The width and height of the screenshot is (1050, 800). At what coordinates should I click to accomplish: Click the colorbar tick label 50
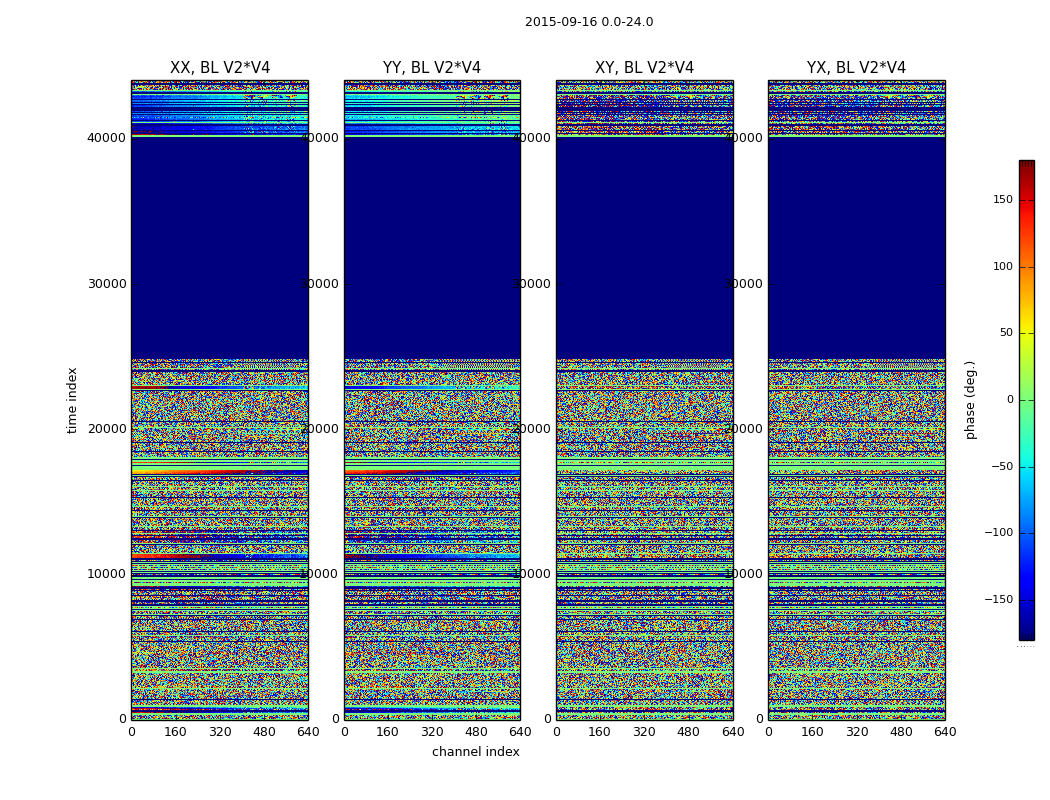click(x=1006, y=333)
